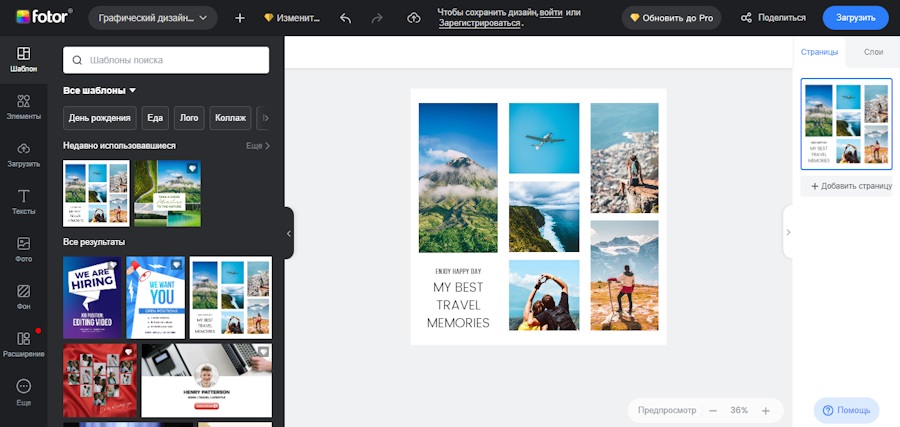Open the Фото sidebar panel
Screen dimensions: 900x427
pos(23,249)
